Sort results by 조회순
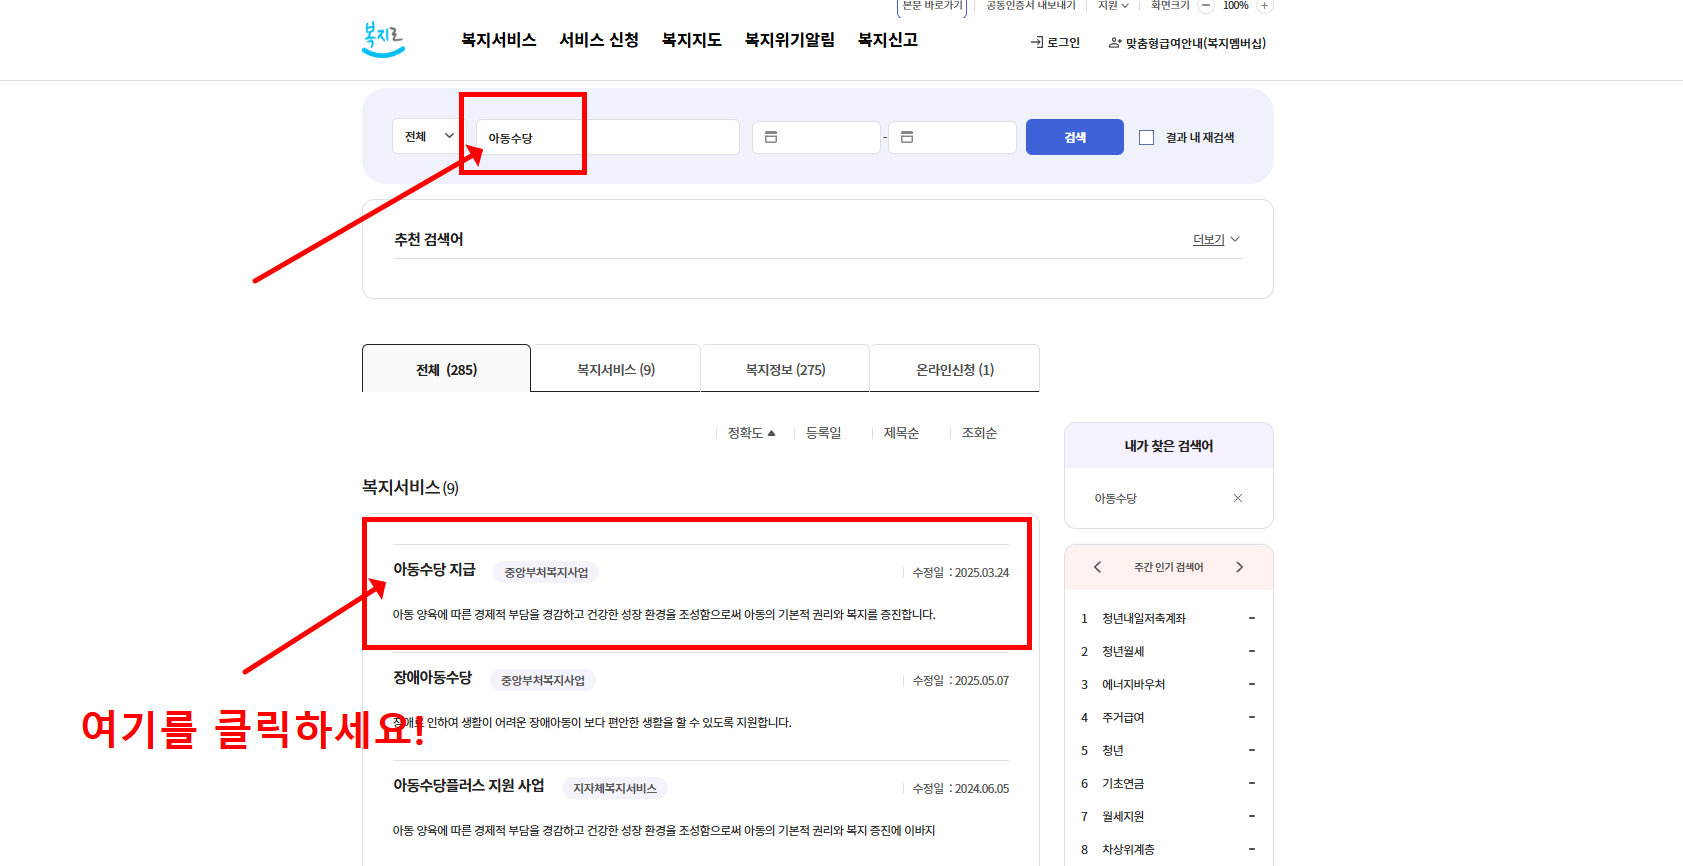 (x=979, y=433)
